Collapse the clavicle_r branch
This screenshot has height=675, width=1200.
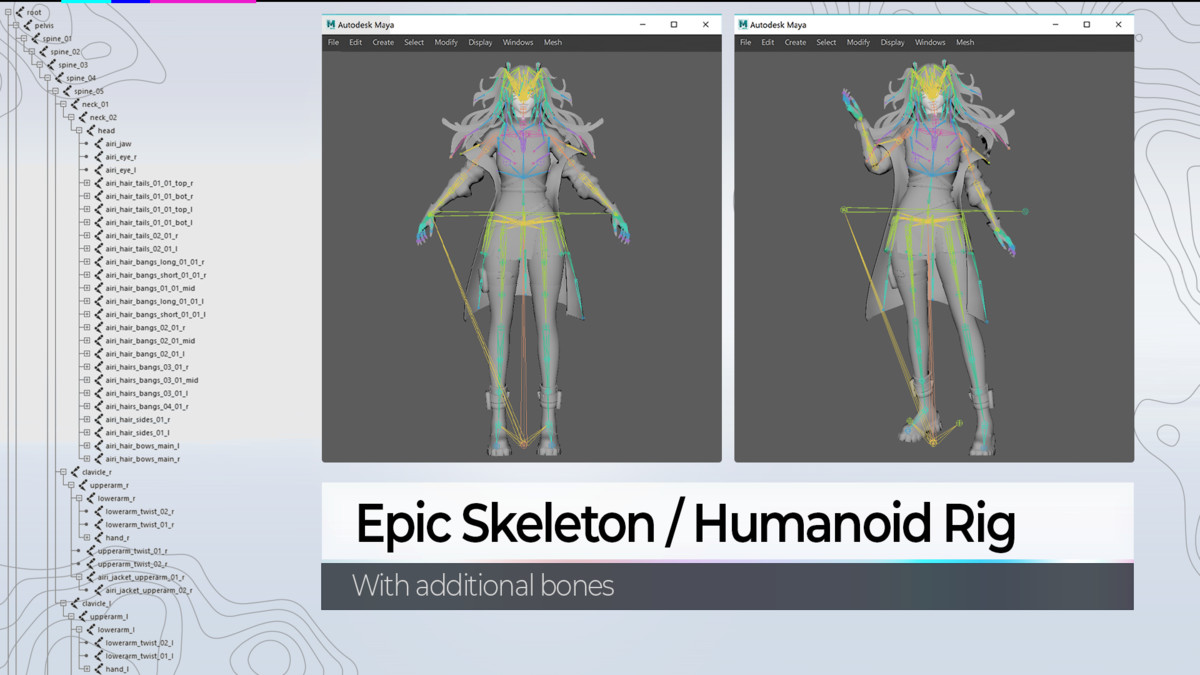pos(62,472)
